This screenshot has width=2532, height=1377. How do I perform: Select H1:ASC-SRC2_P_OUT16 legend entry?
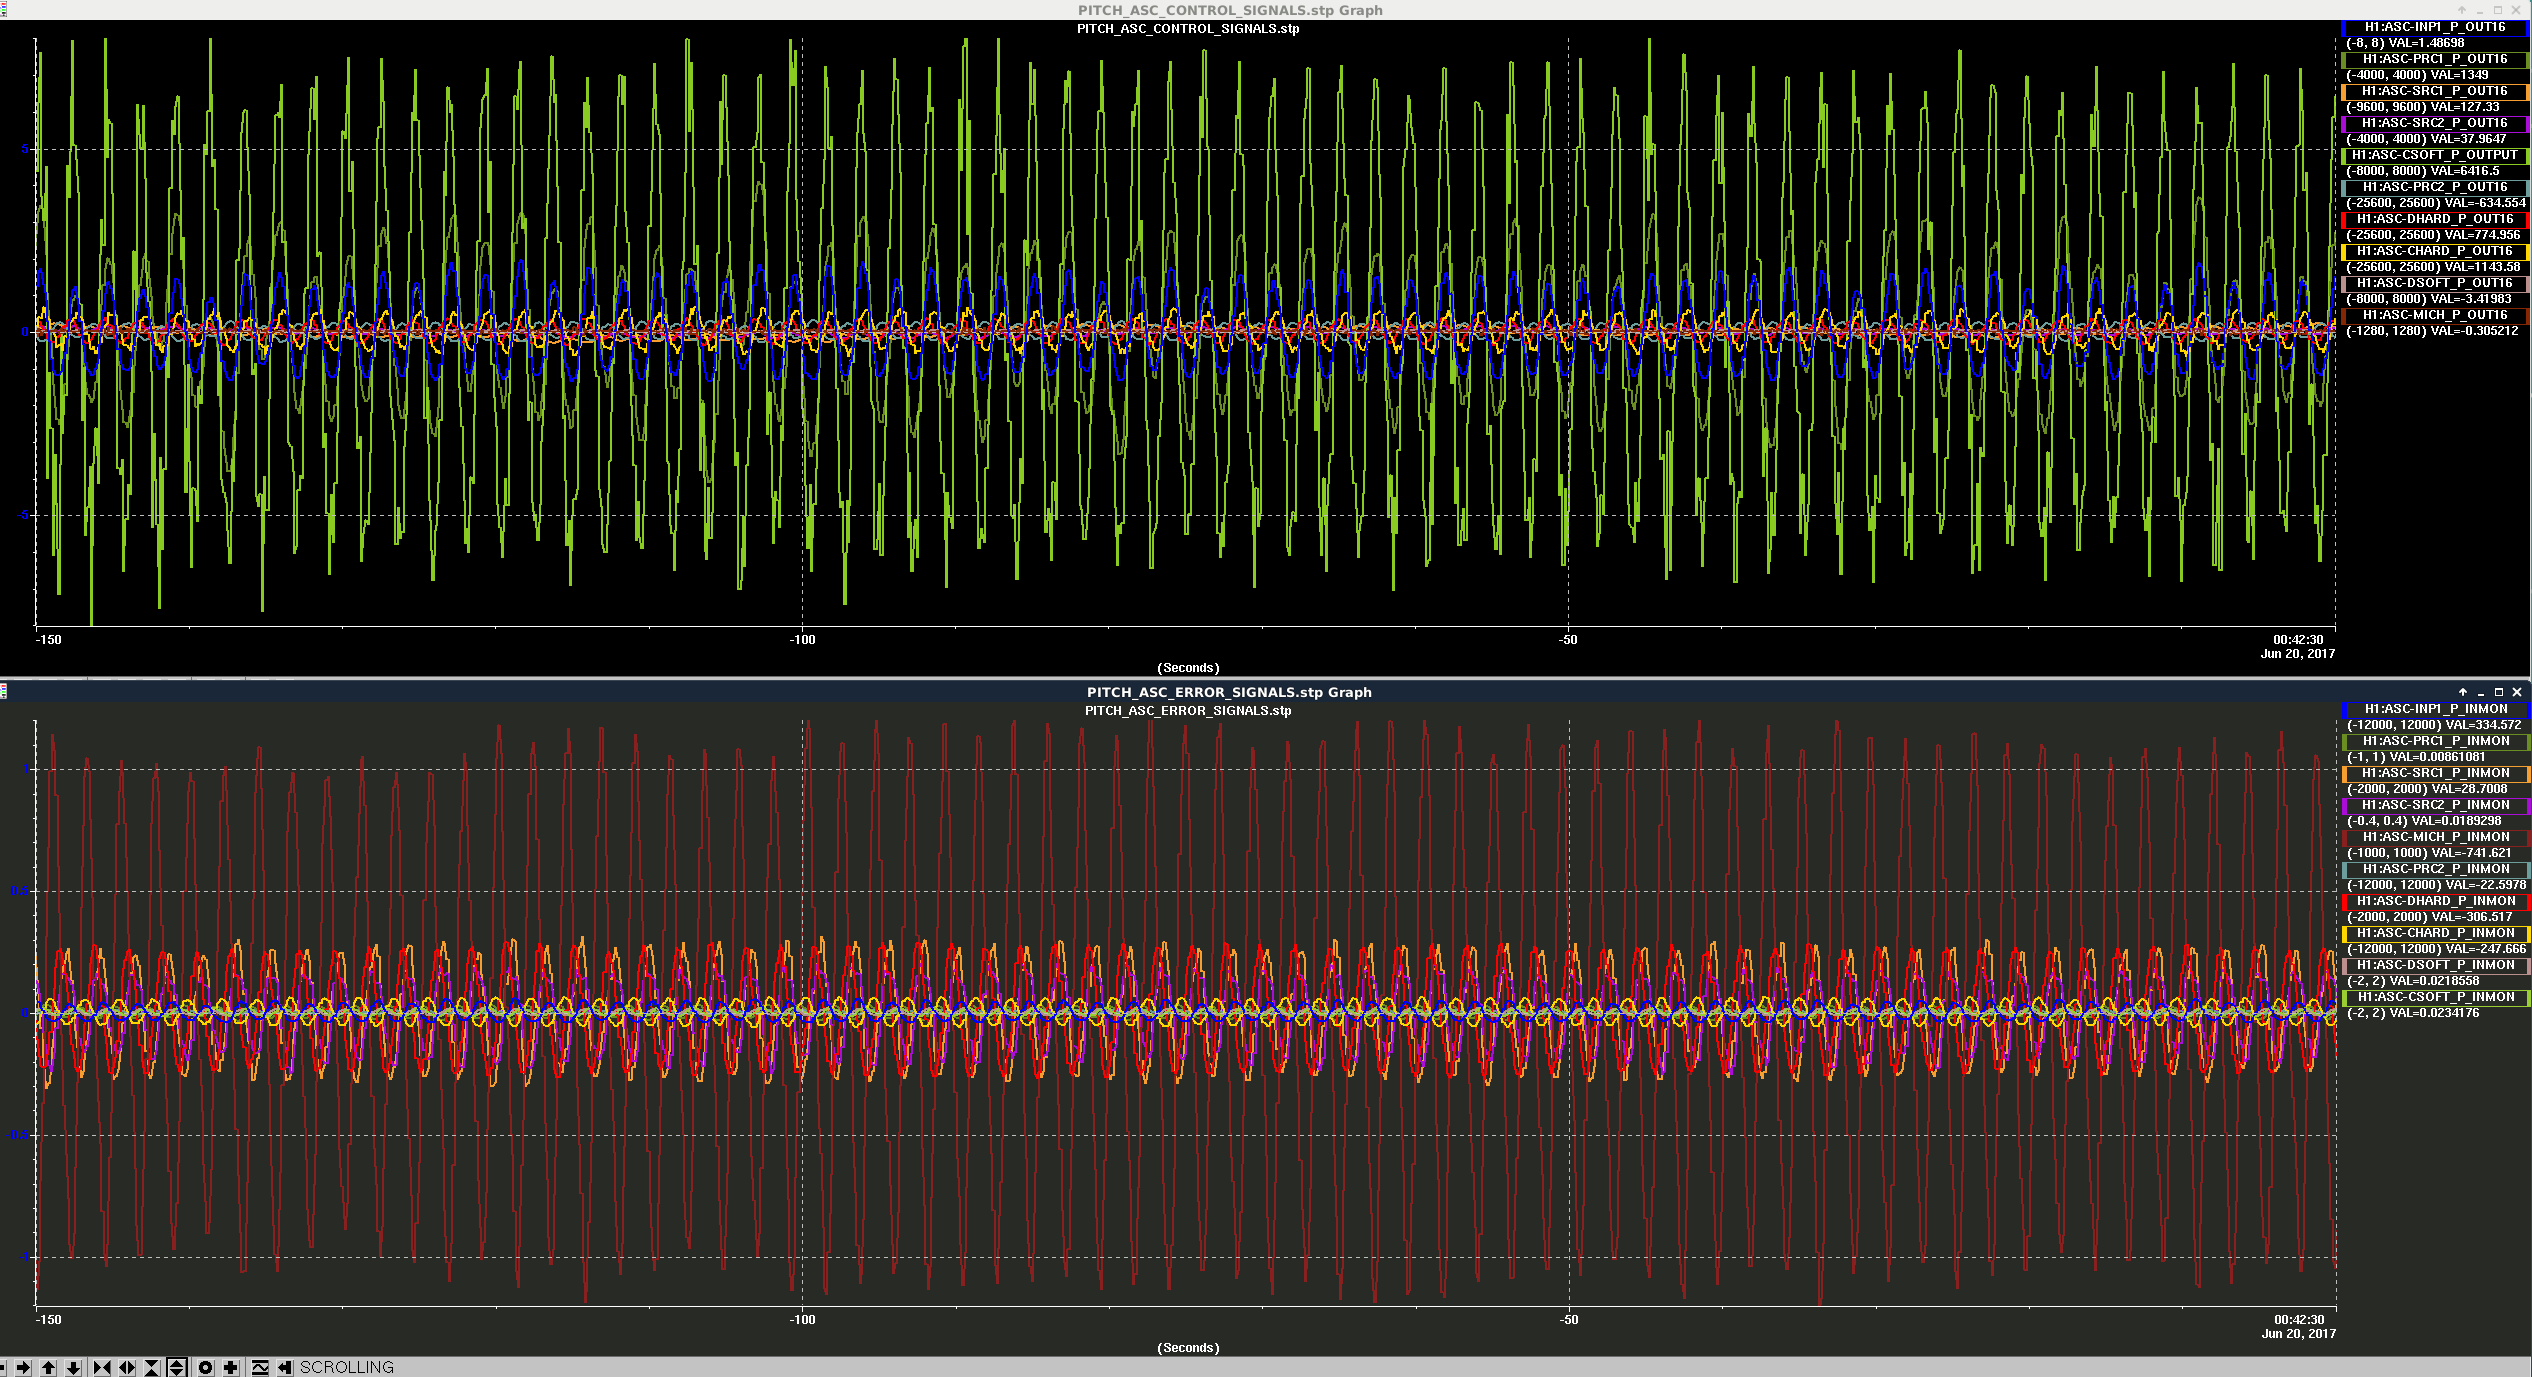coord(2435,123)
